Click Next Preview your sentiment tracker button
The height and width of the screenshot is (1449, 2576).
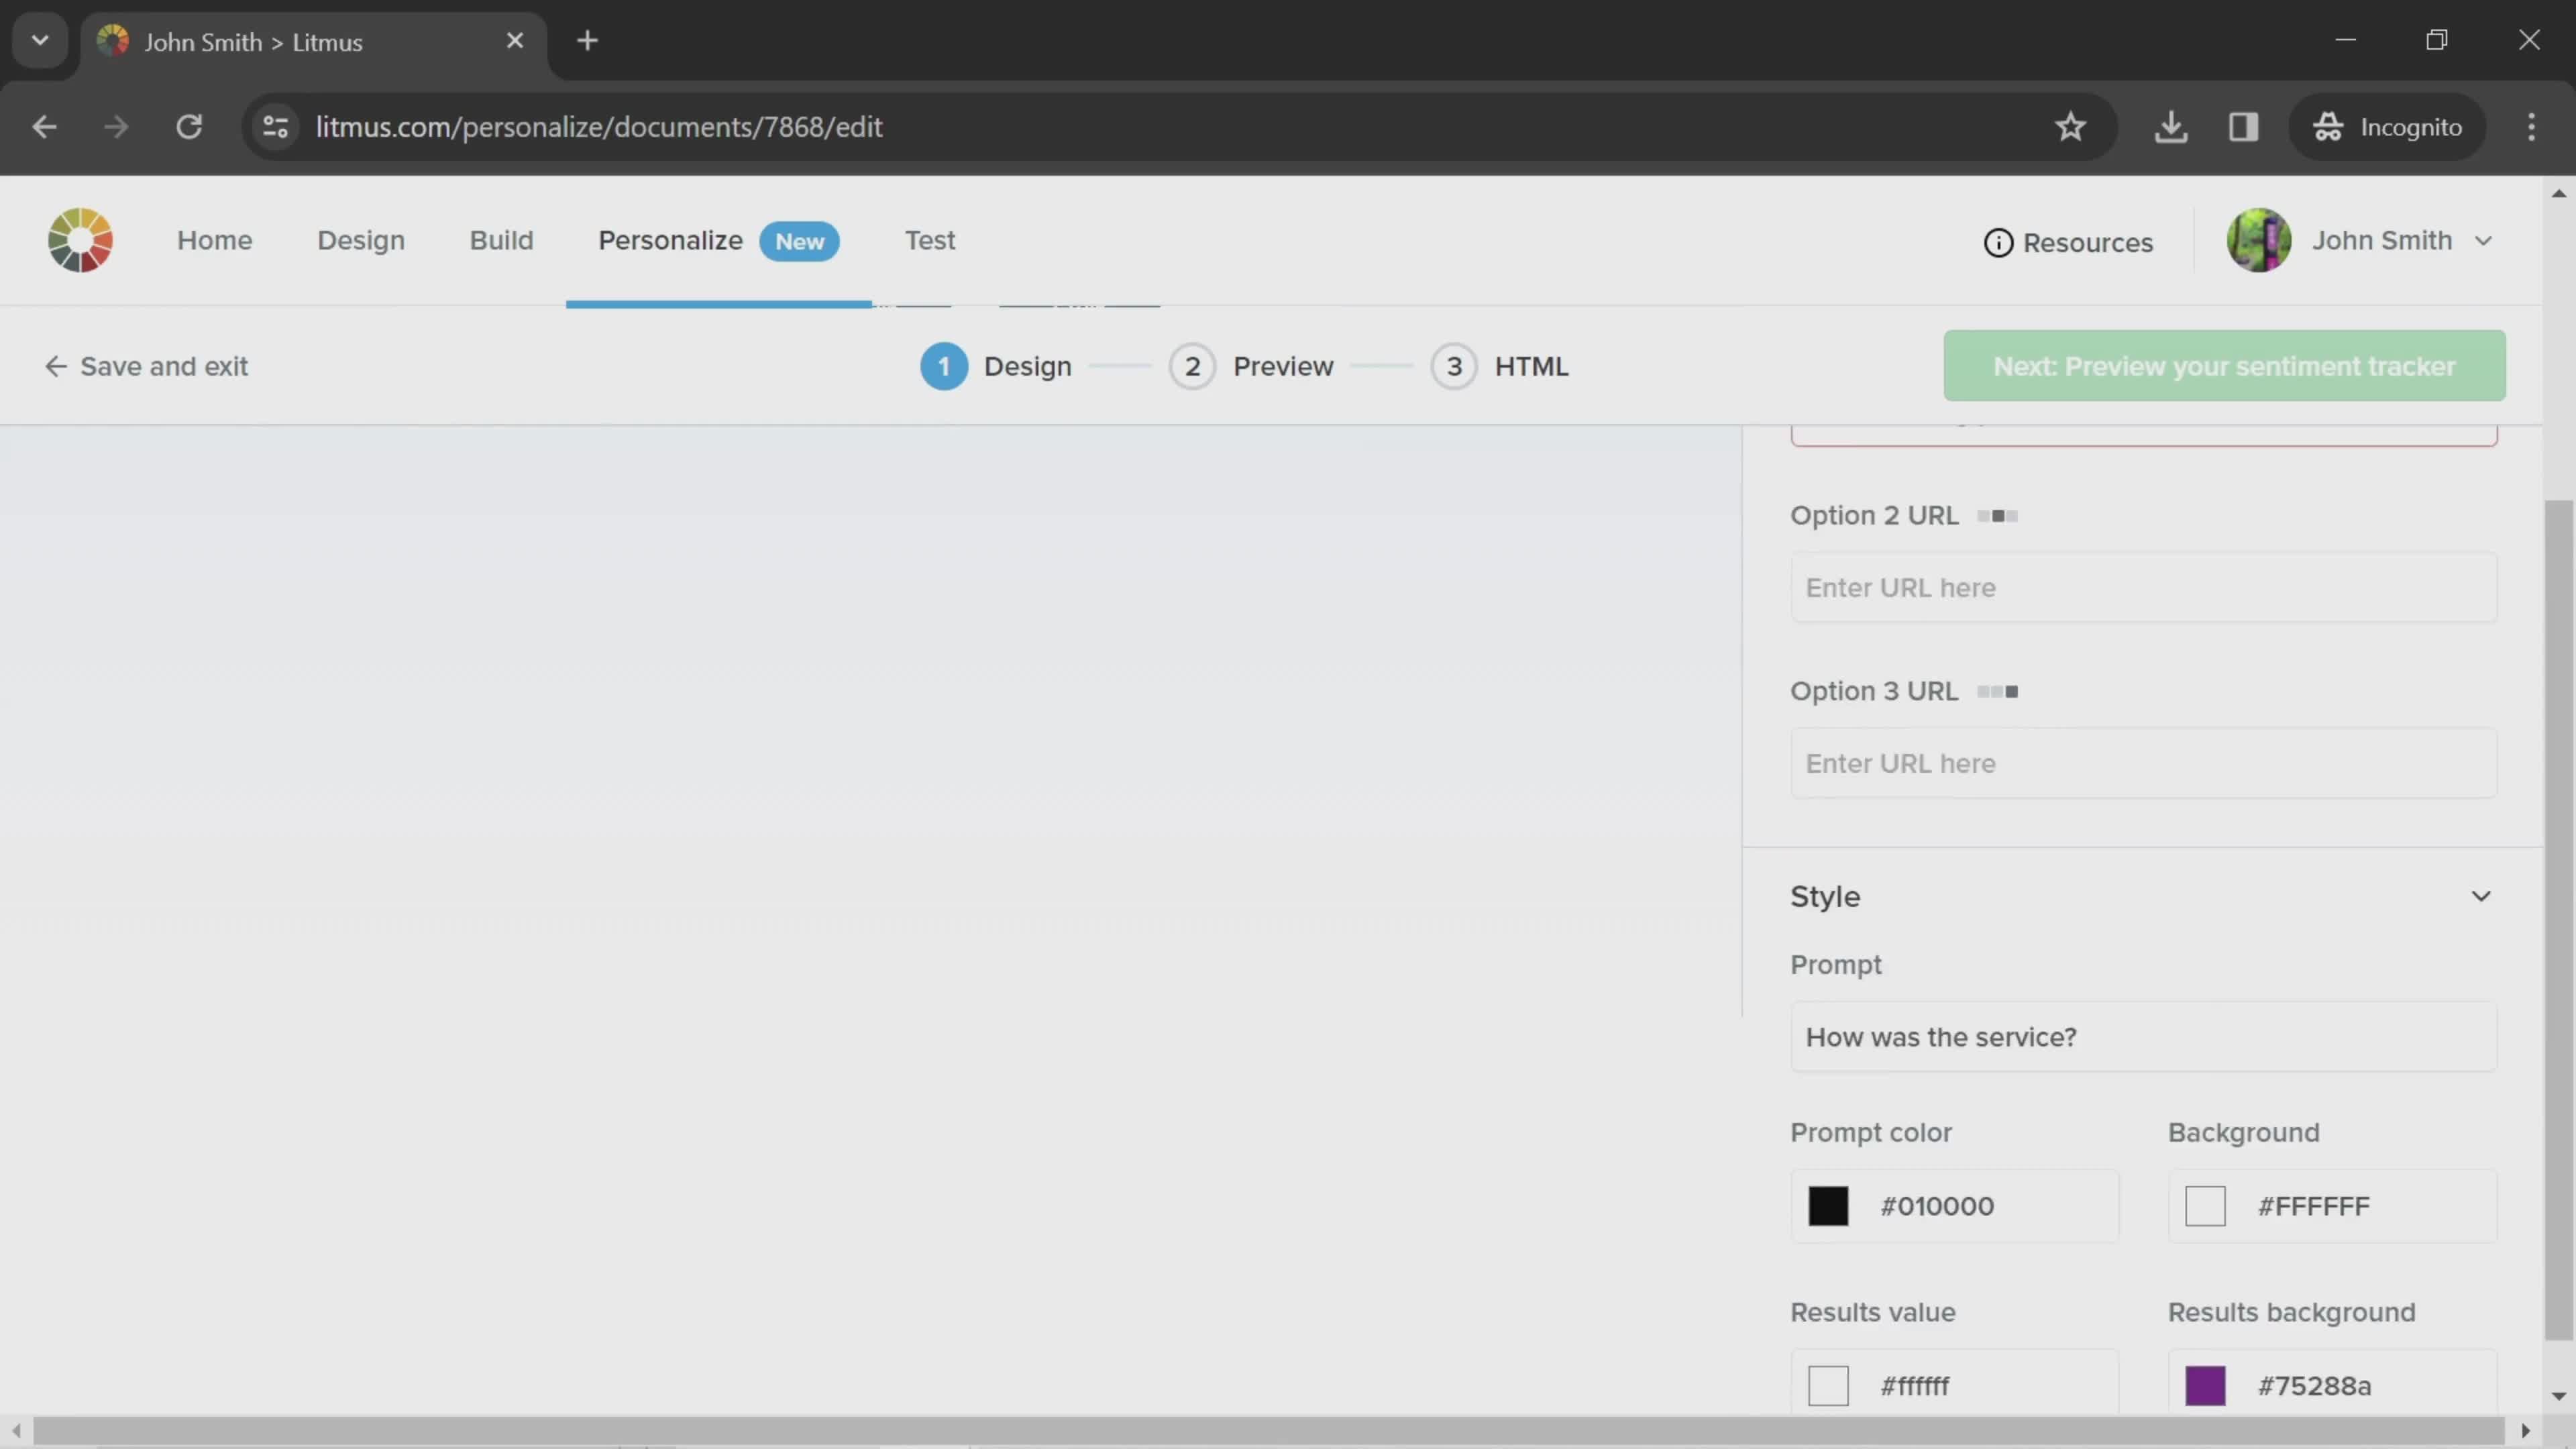pyautogui.click(x=2222, y=366)
